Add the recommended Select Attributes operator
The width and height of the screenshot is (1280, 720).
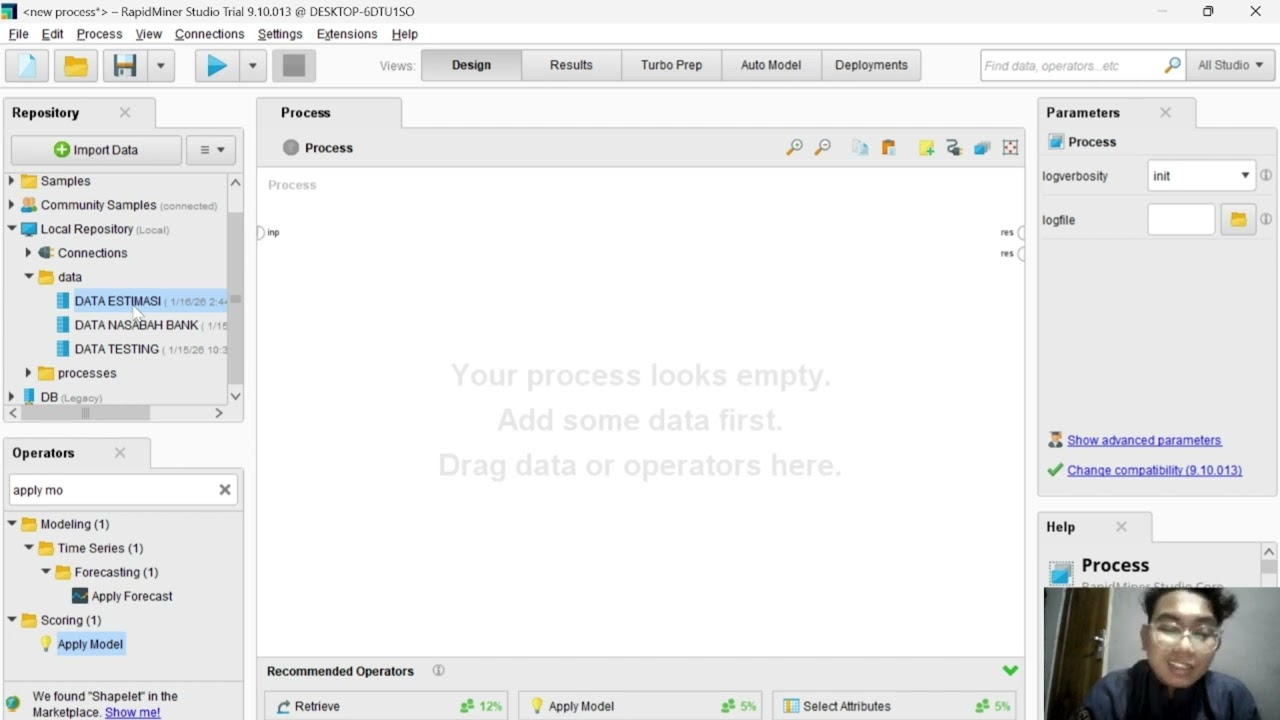[896, 706]
